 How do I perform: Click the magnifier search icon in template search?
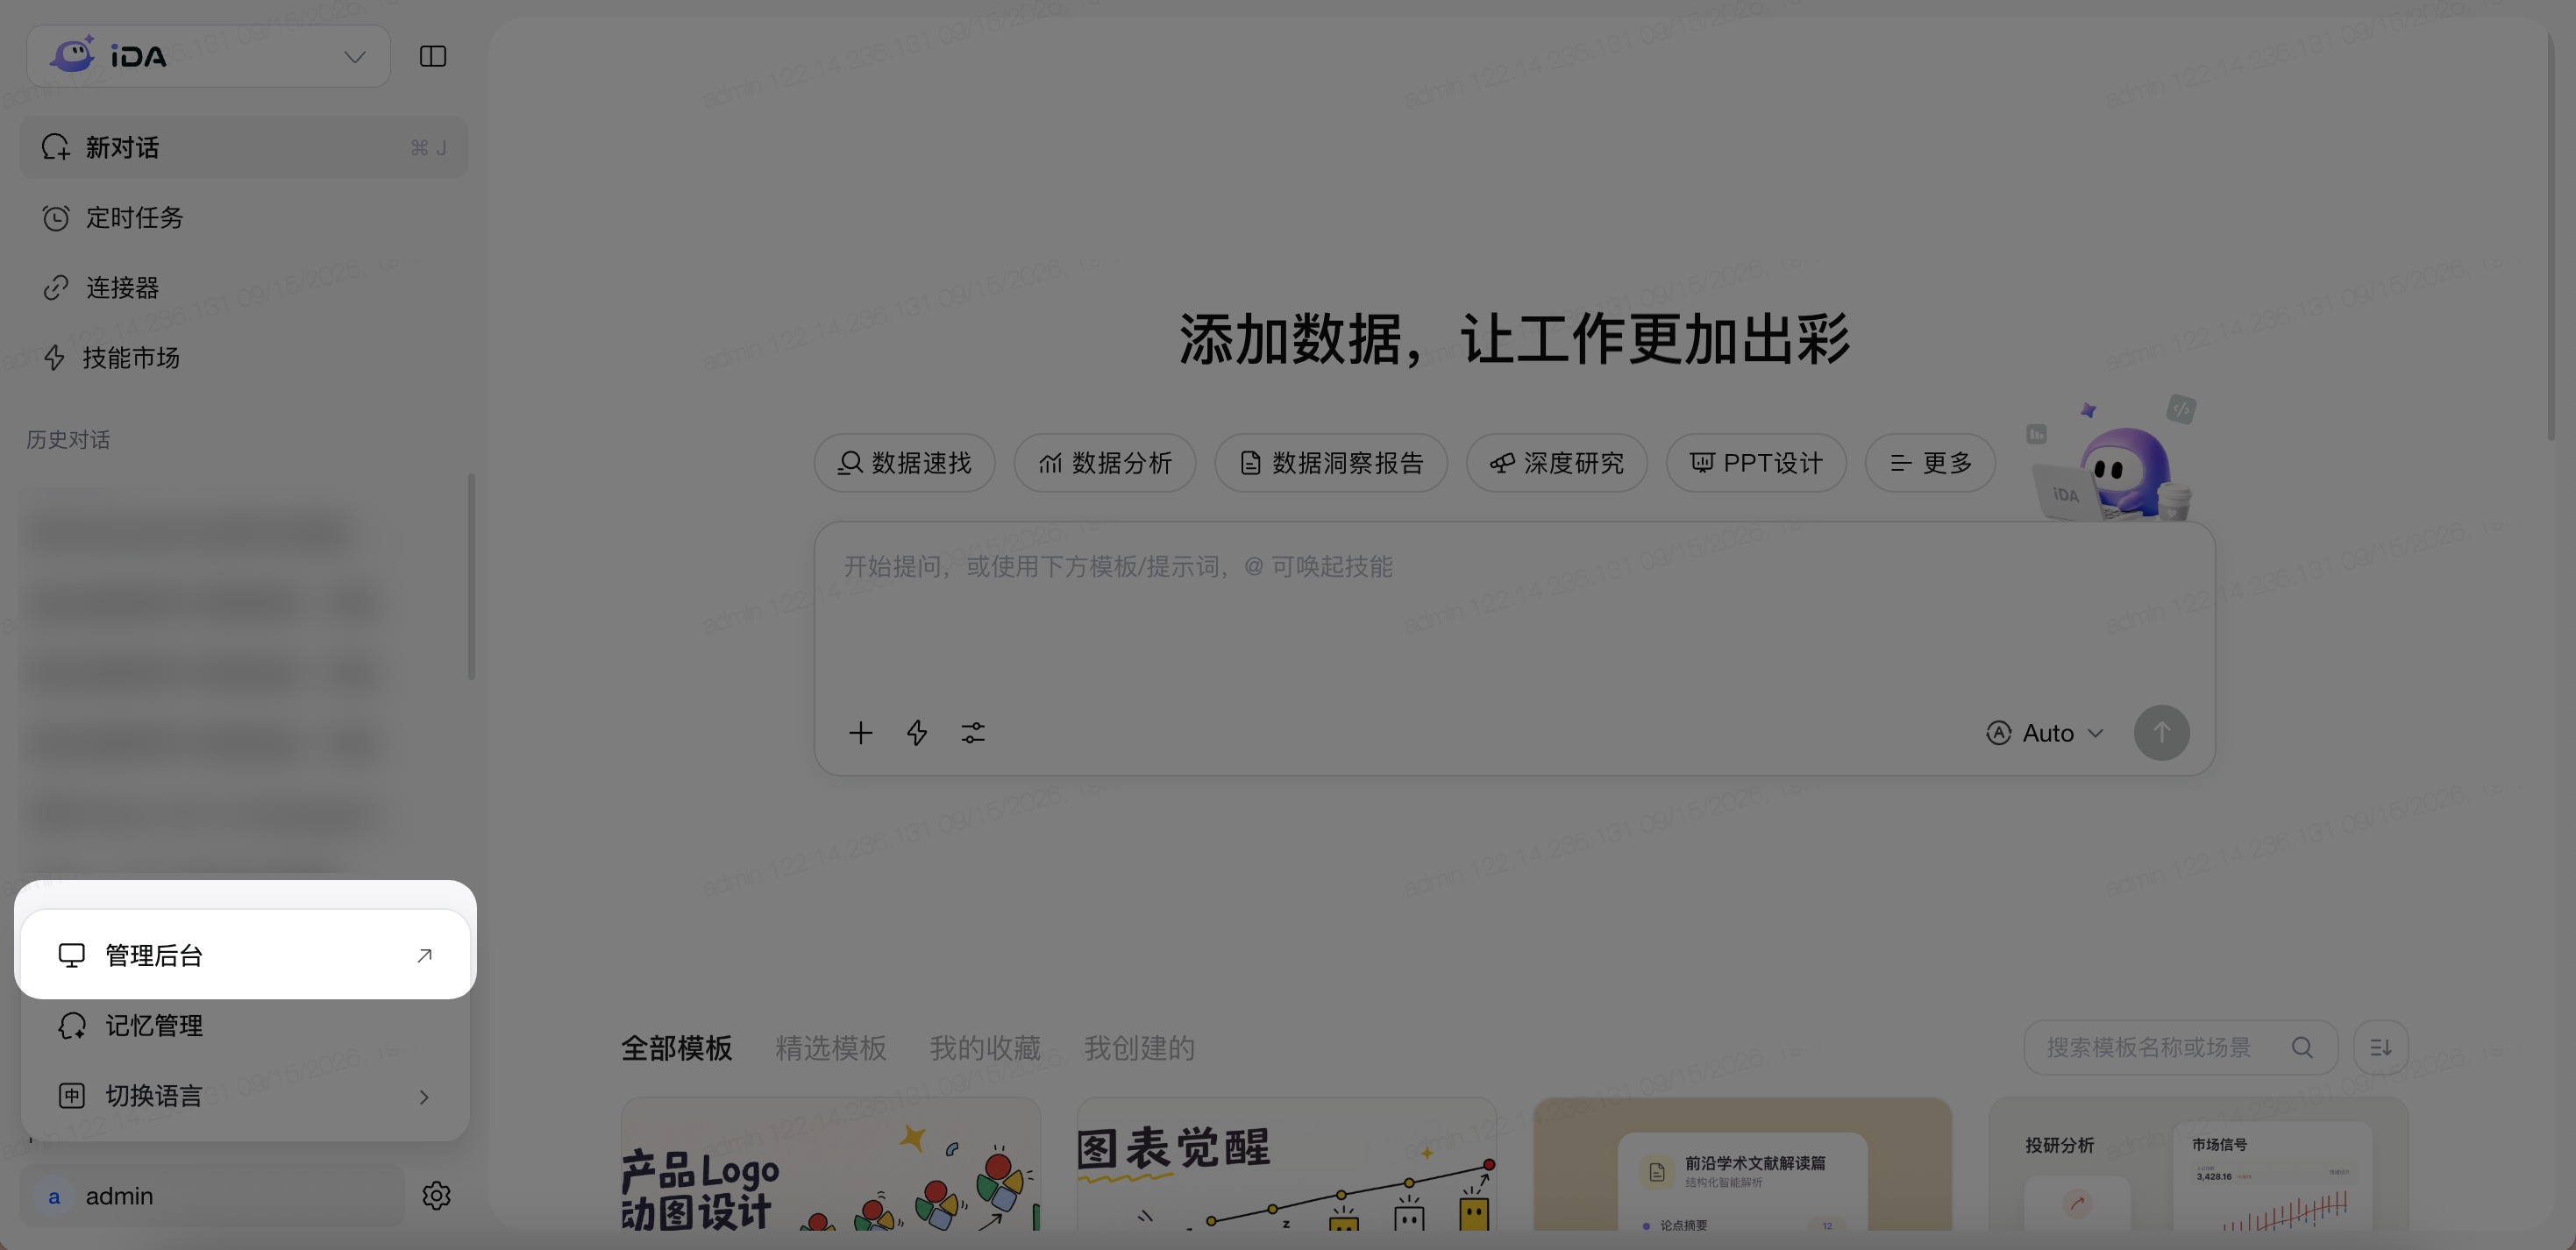[x=2302, y=1047]
